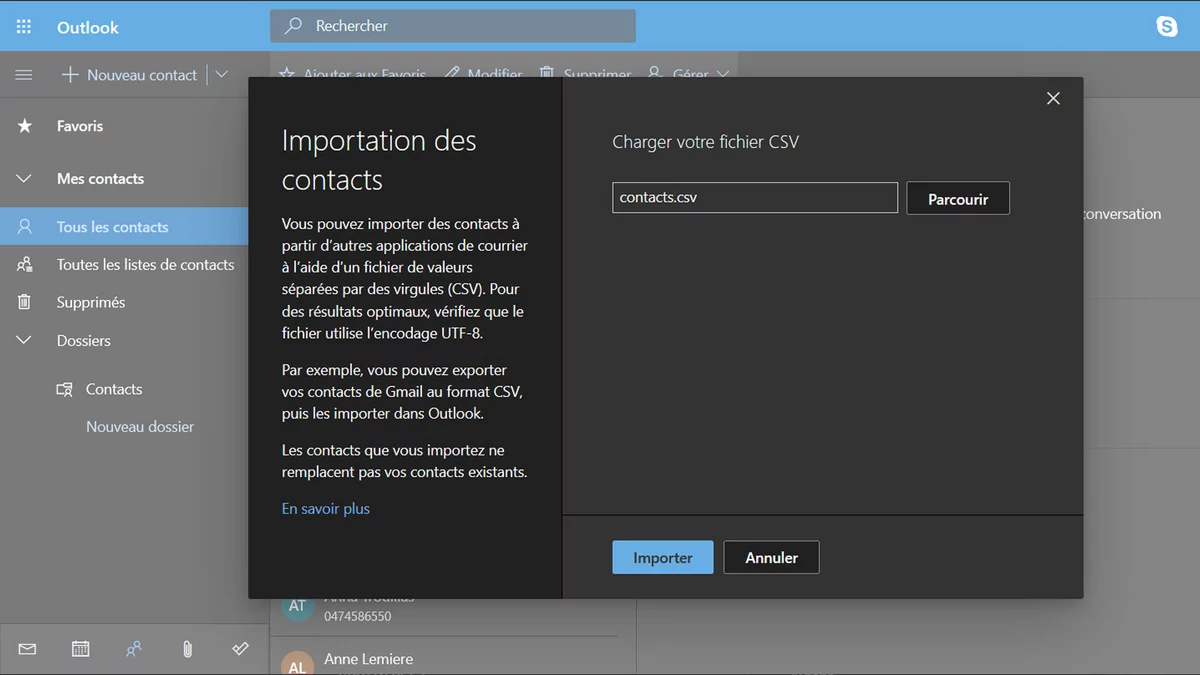Click the contacts.csv file path field
The image size is (1200, 675).
tap(754, 198)
